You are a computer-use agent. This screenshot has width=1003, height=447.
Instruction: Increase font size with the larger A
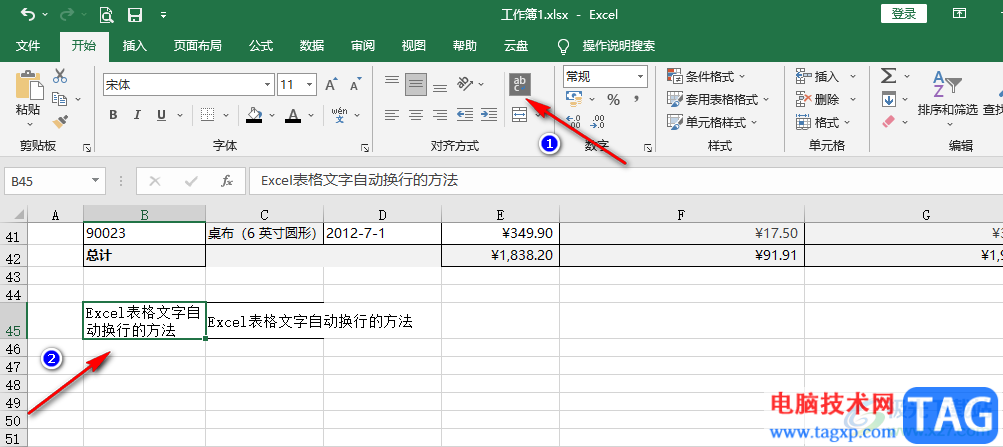point(331,84)
